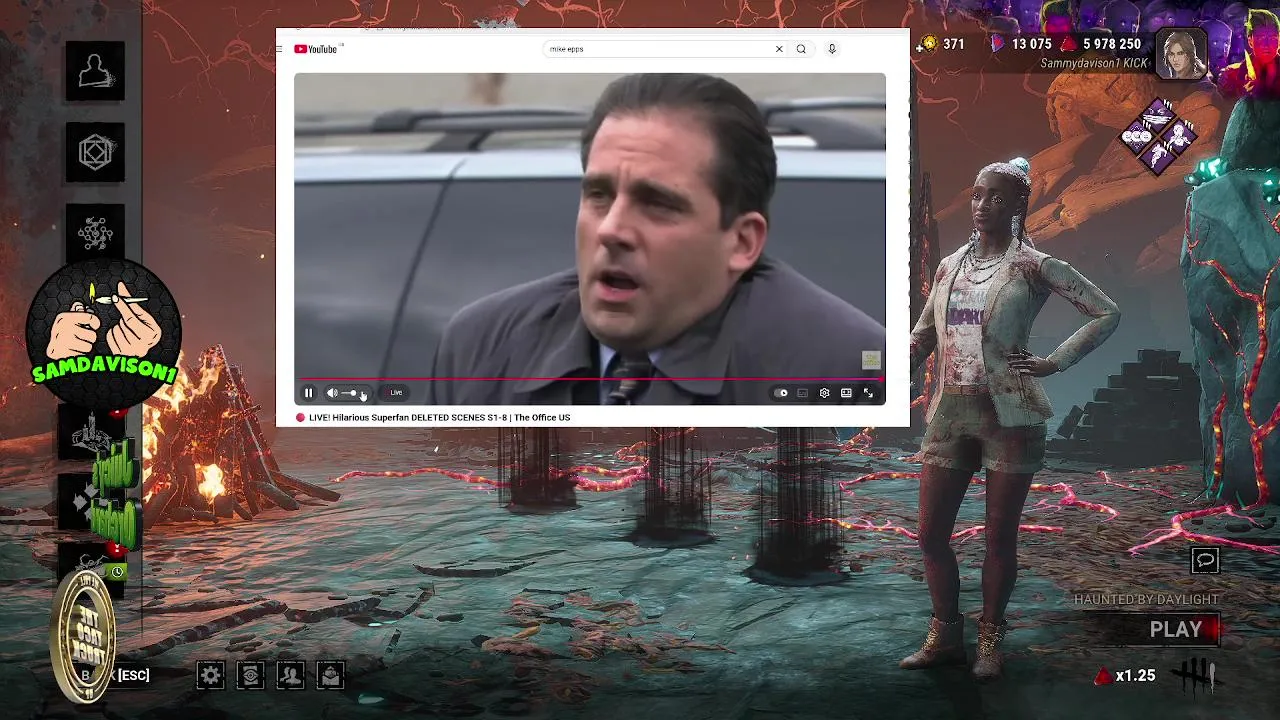
Task: Toggle subtitles on the video player
Action: point(803,393)
